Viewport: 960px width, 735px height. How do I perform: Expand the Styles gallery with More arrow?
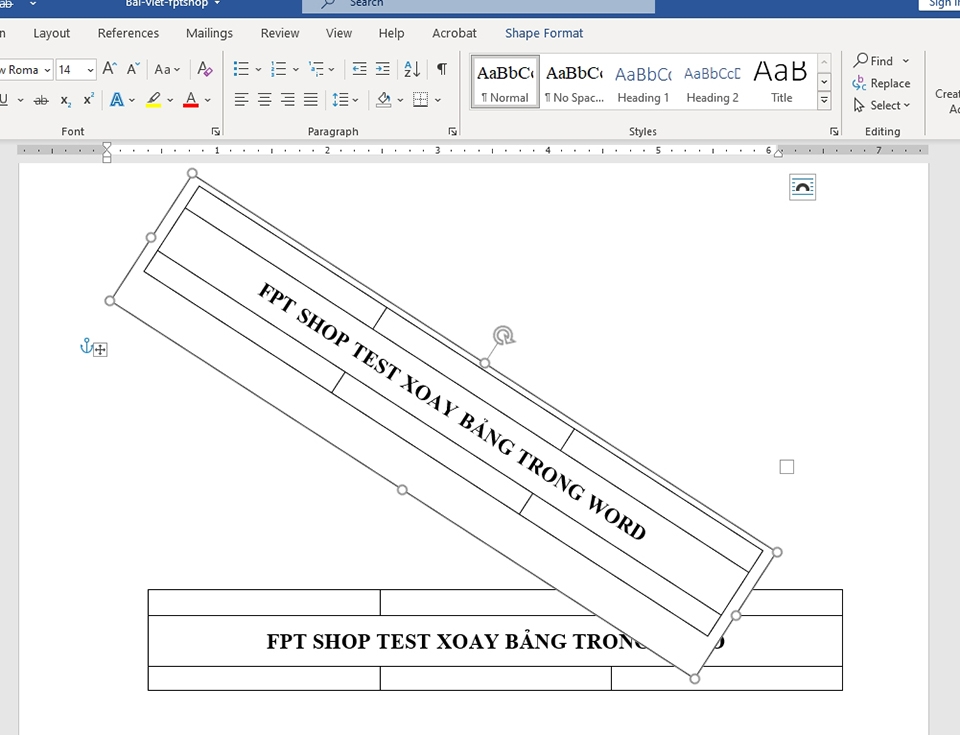pyautogui.click(x=823, y=100)
